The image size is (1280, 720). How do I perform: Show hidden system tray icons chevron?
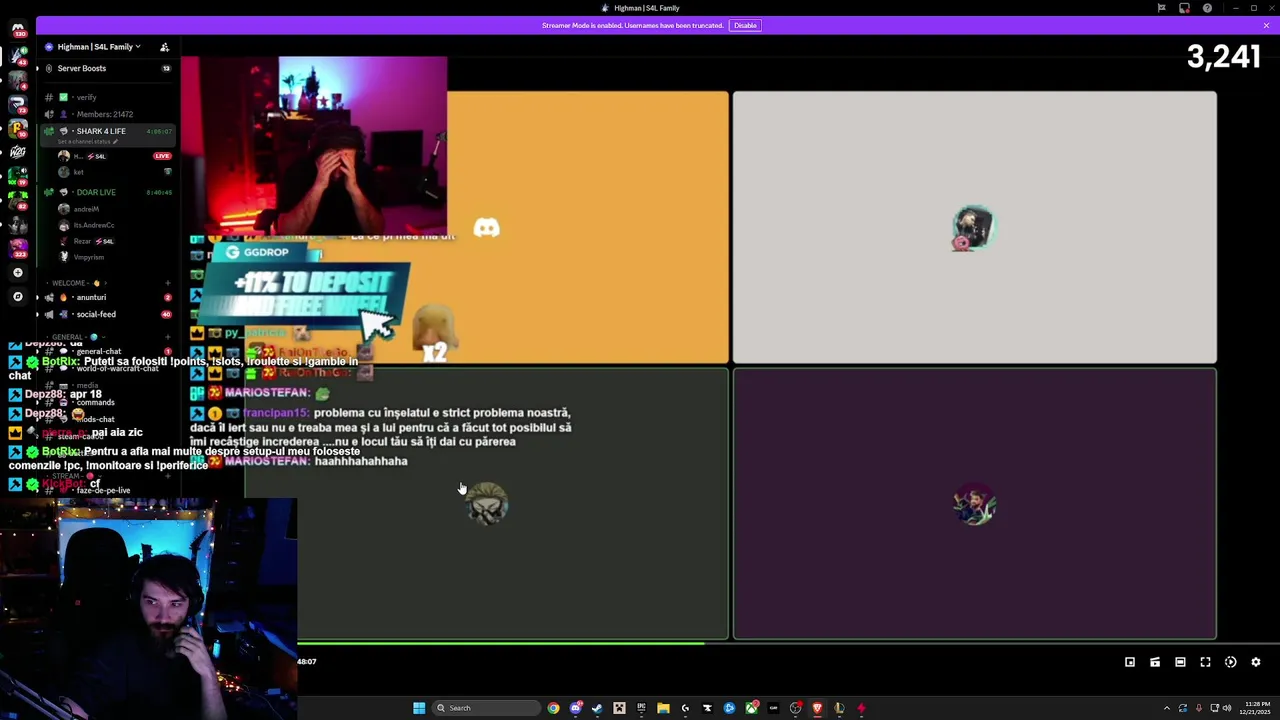(x=1166, y=708)
